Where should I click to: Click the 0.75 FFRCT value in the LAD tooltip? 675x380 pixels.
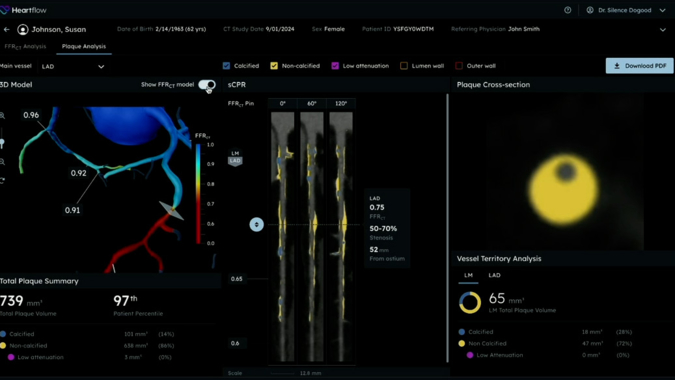click(377, 207)
